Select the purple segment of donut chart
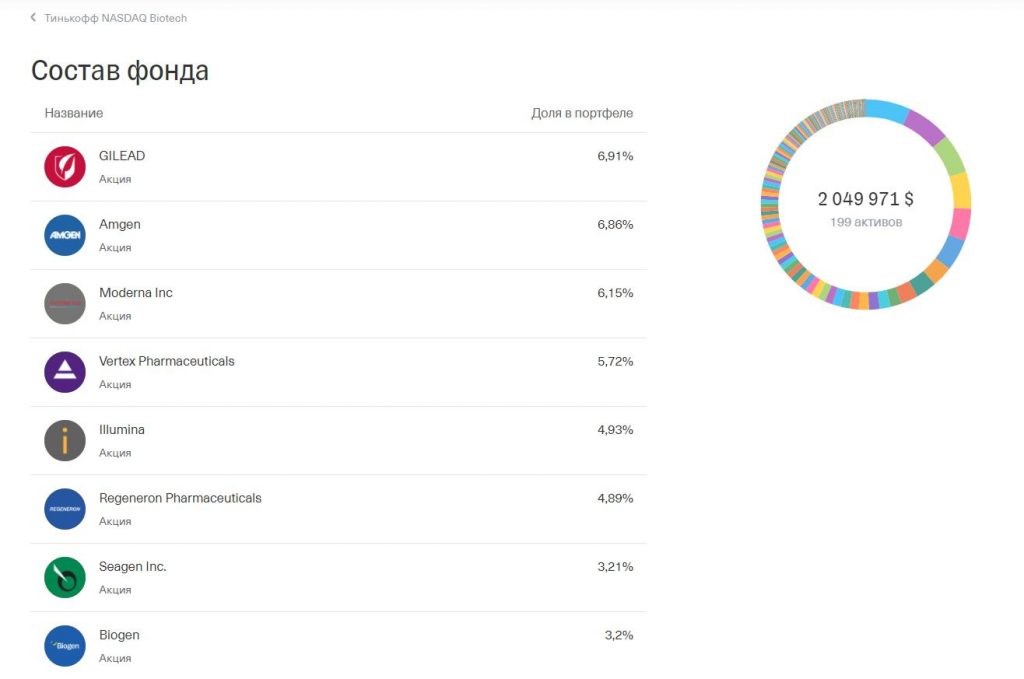 (923, 127)
